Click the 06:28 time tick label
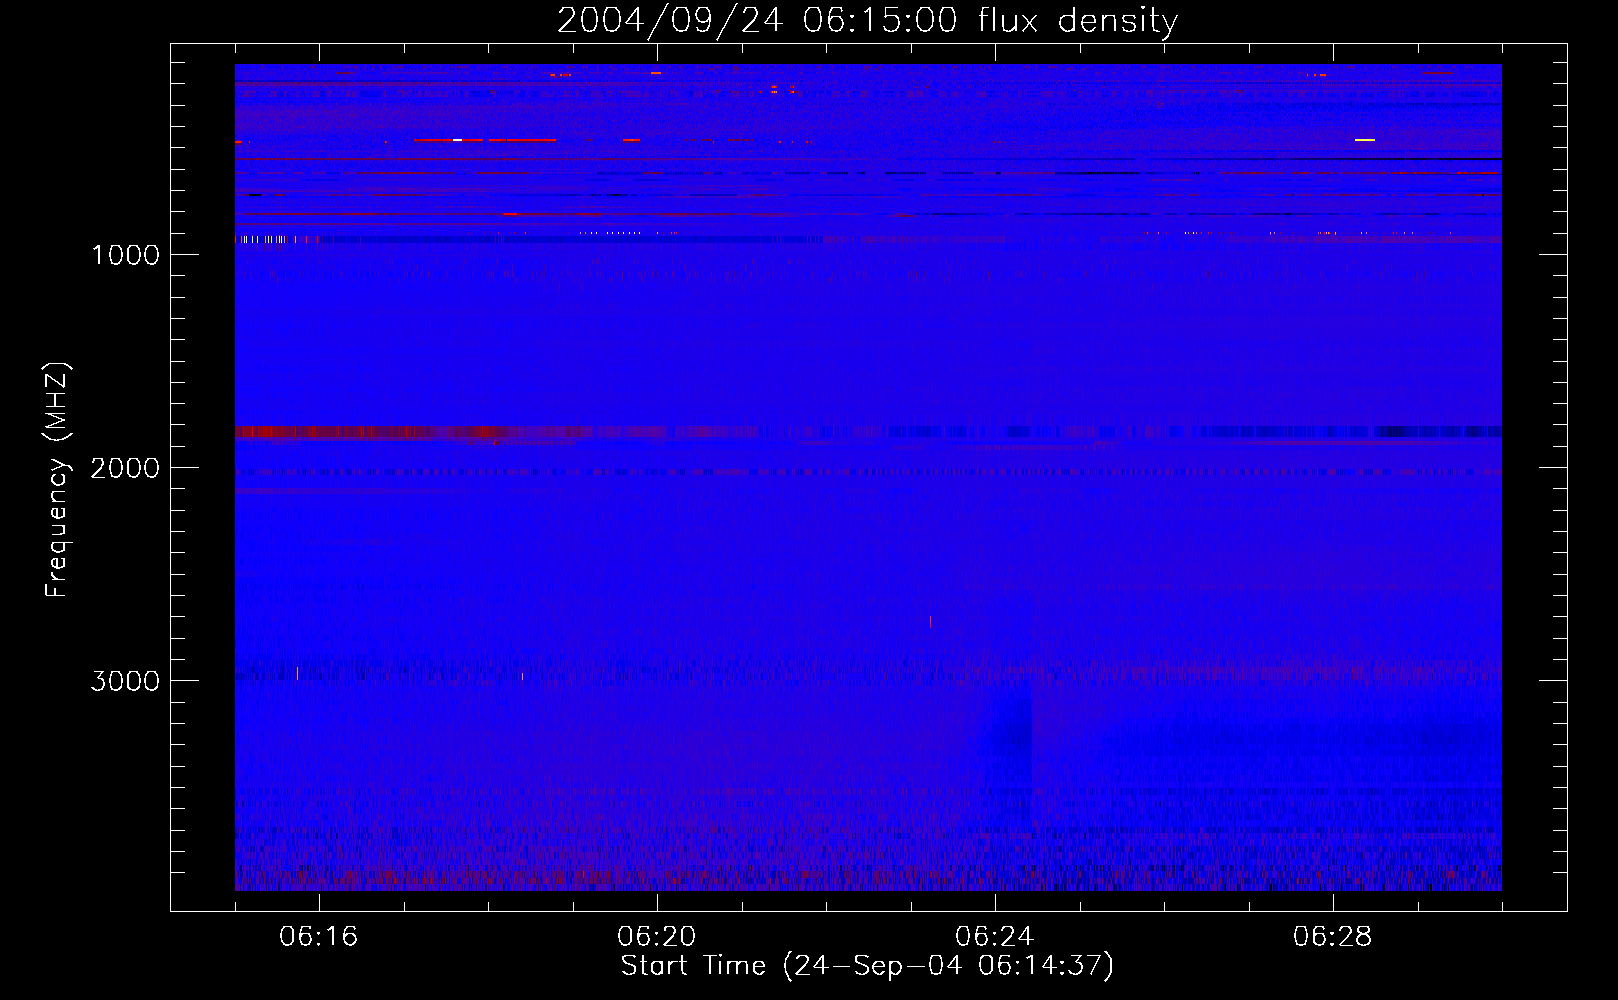The image size is (1618, 1000). pyautogui.click(x=1332, y=937)
